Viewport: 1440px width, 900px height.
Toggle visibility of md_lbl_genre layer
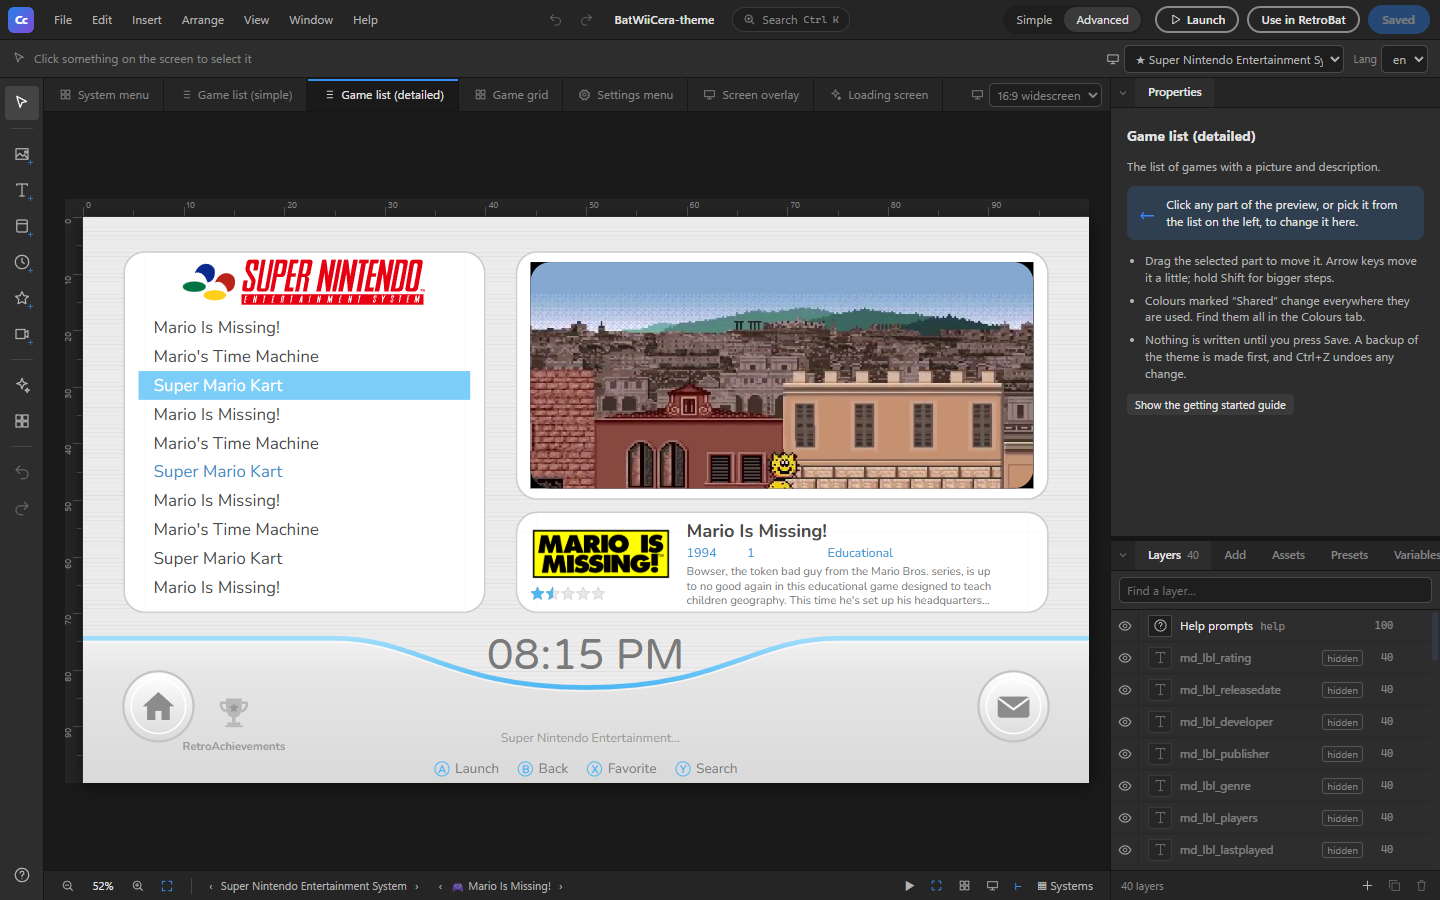click(x=1125, y=786)
